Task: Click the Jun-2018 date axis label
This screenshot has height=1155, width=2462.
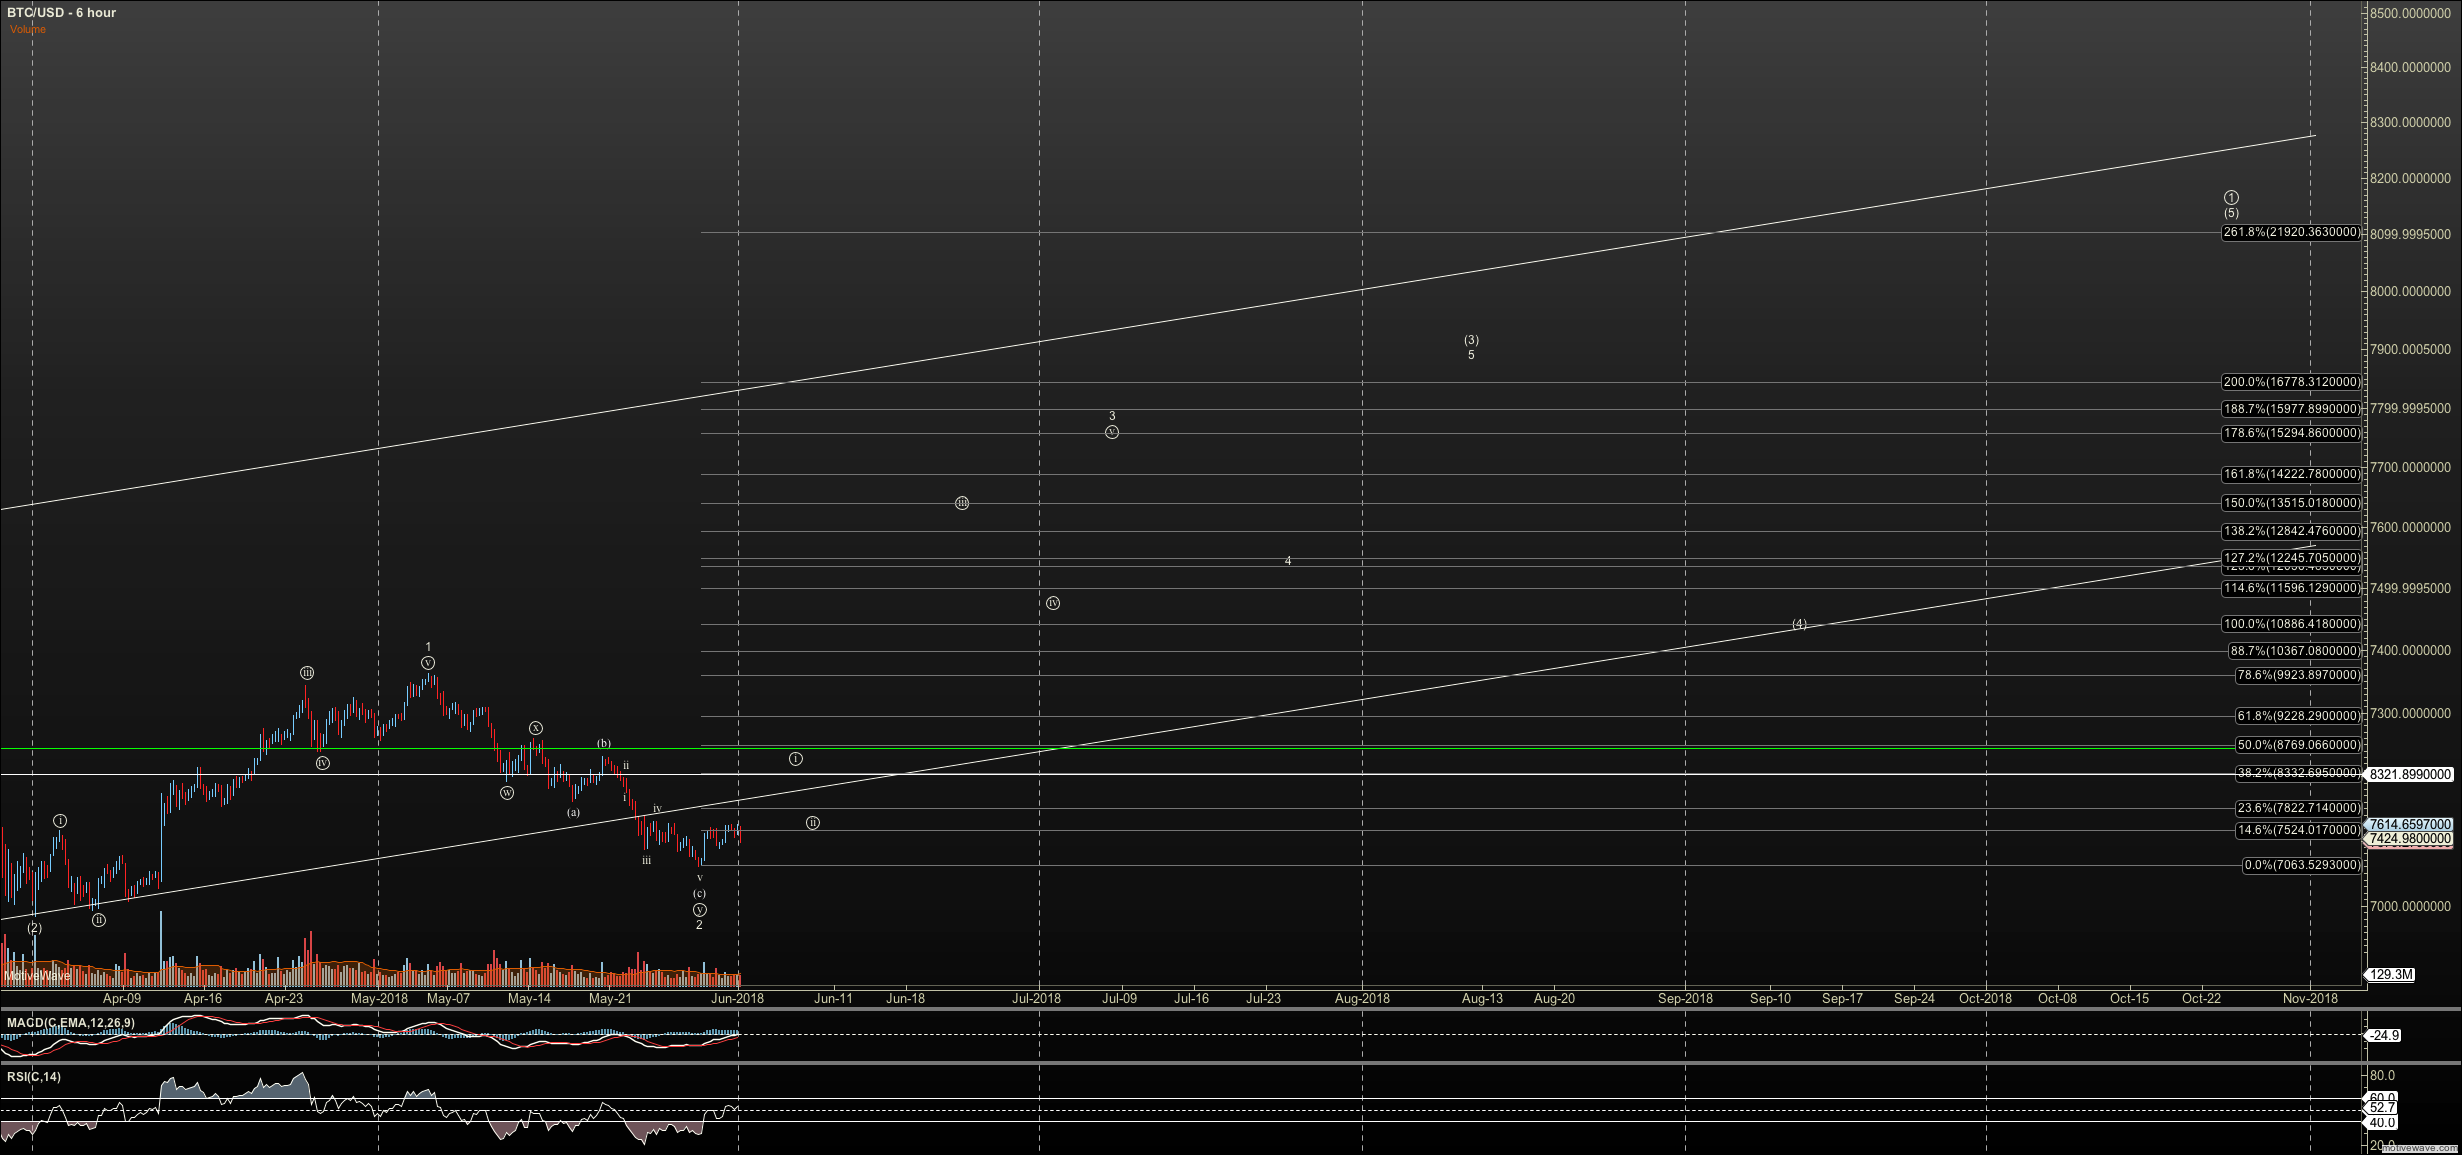Action: pos(738,998)
